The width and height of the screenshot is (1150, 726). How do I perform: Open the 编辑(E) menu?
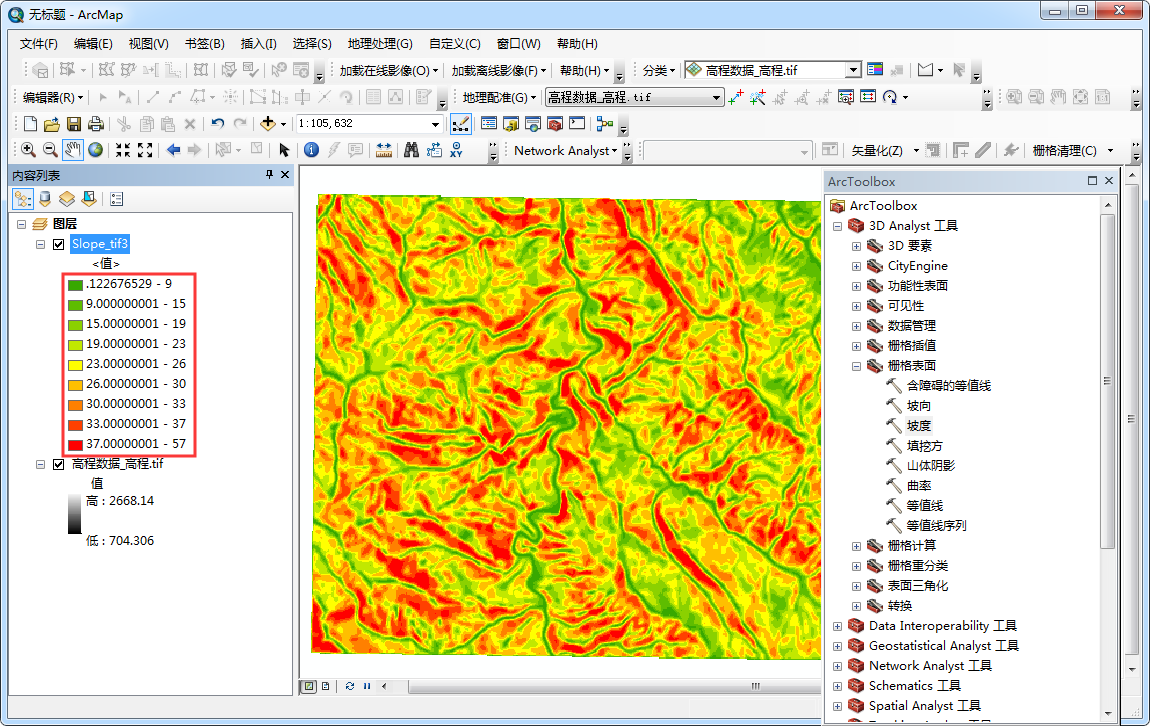(93, 44)
